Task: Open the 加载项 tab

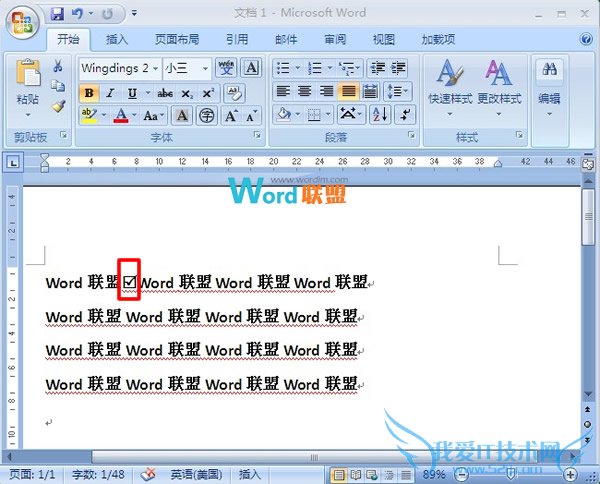Action: (439, 39)
